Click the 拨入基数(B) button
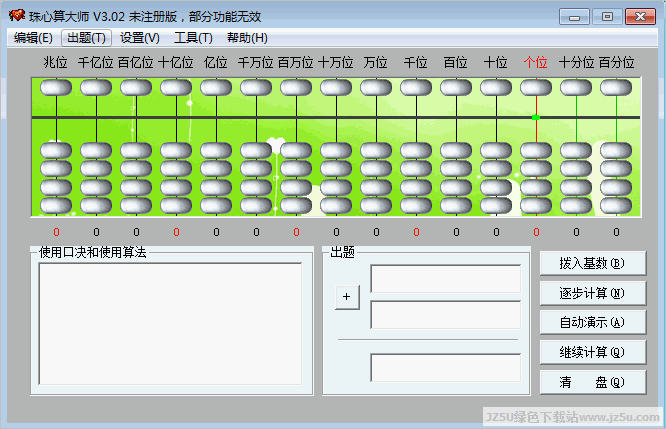The height and width of the screenshot is (429, 666). 593,263
